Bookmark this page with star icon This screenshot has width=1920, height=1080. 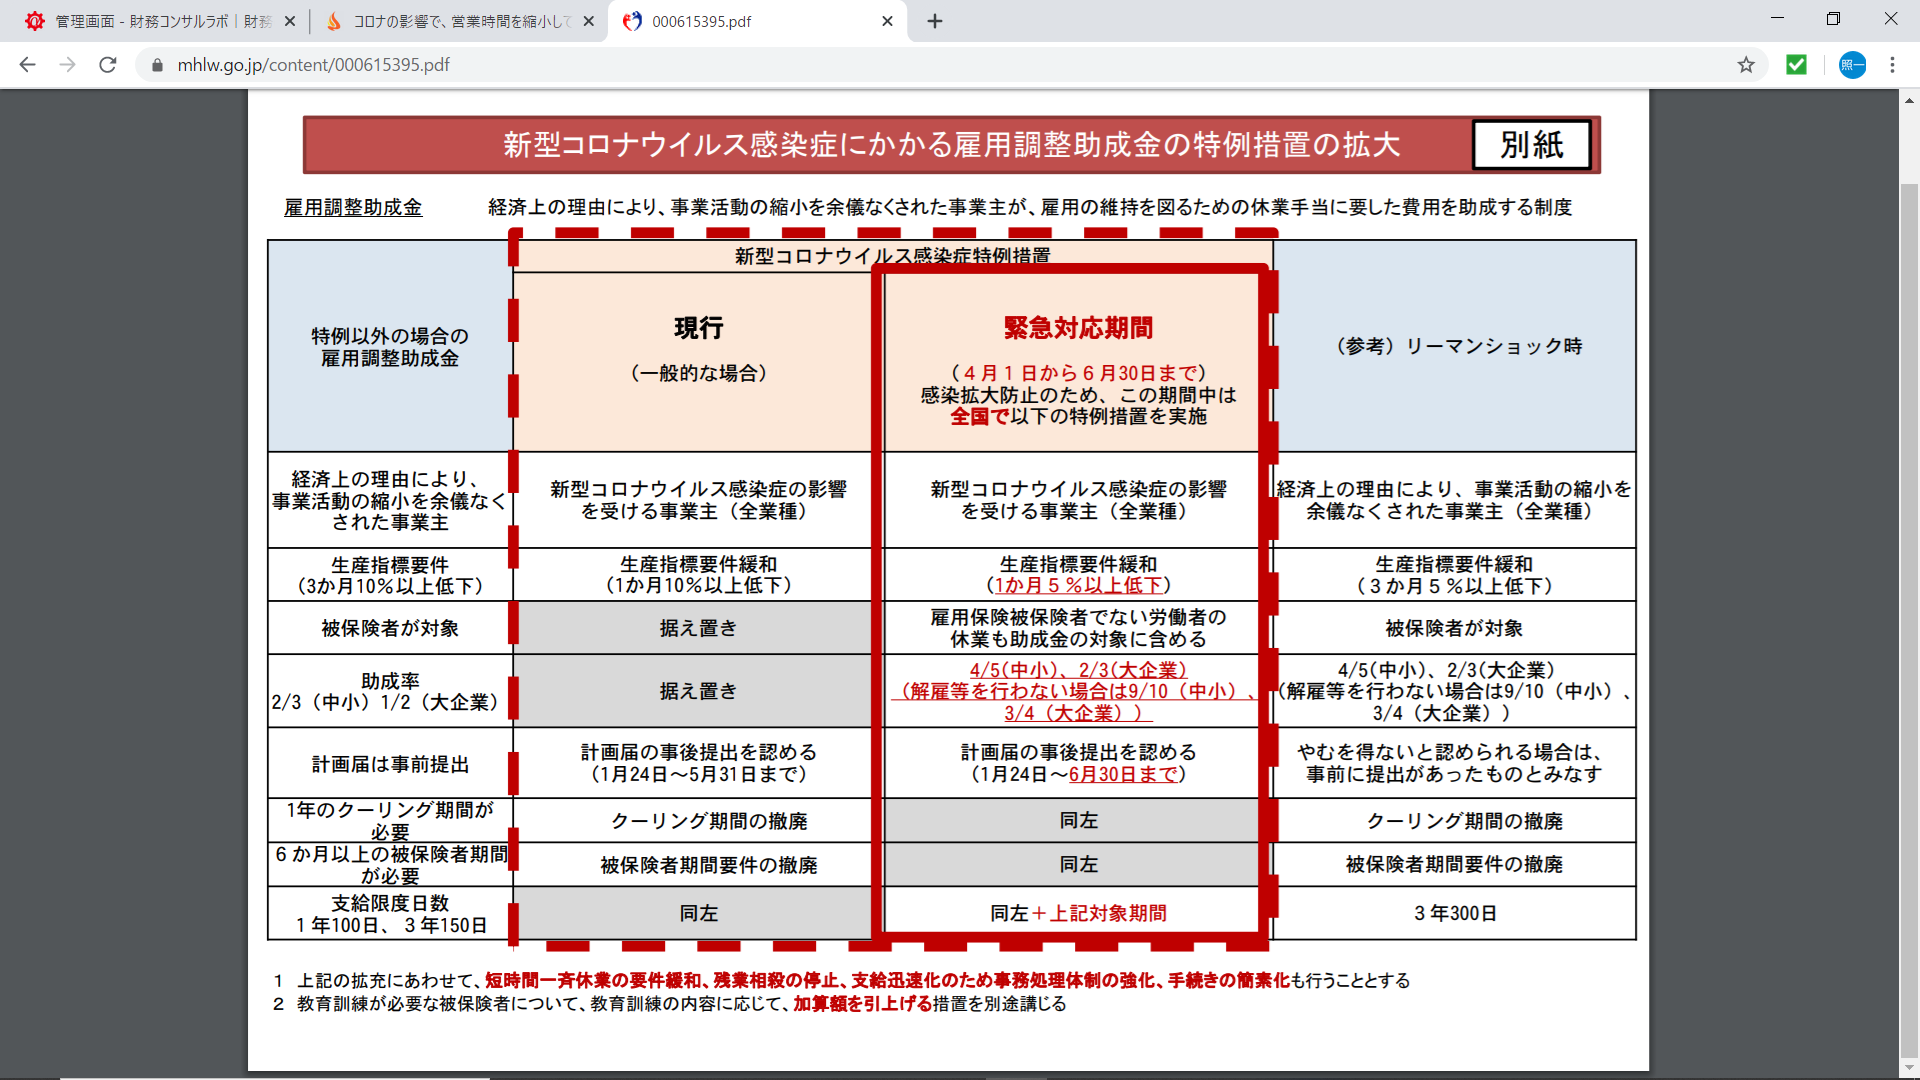[x=1746, y=65]
